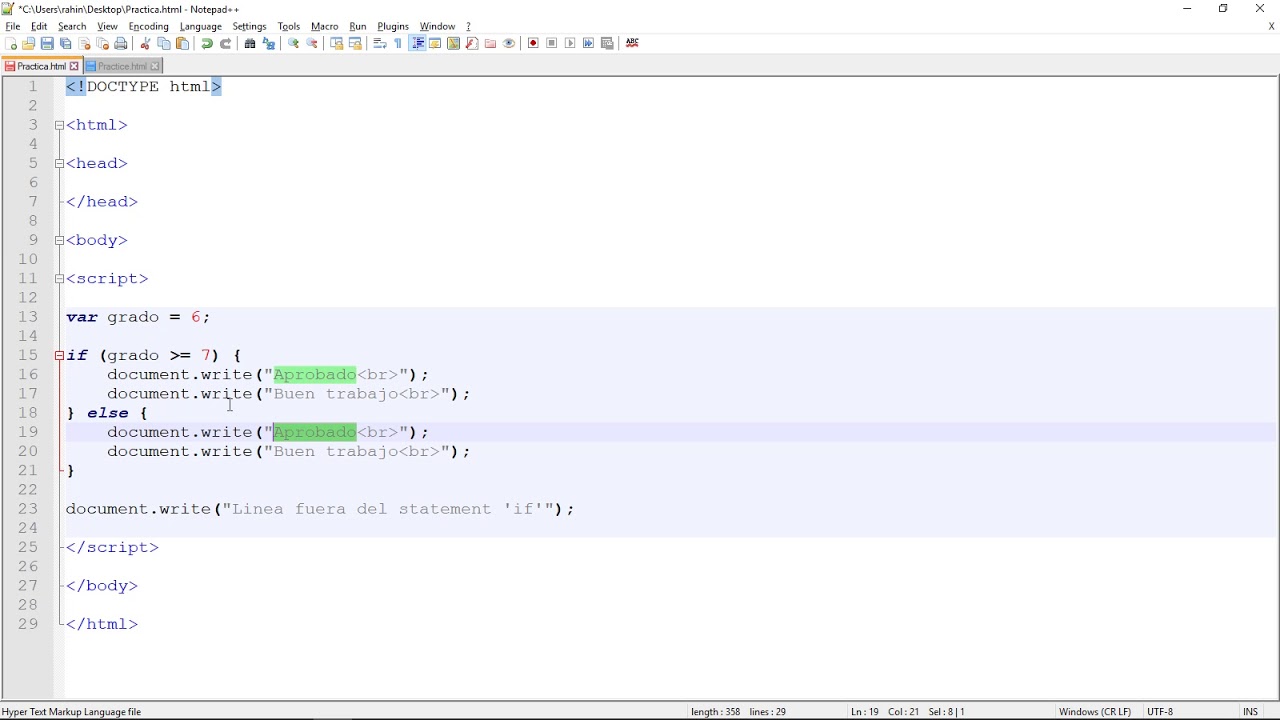The height and width of the screenshot is (720, 1280).
Task: Open the Language menu
Action: 200,26
